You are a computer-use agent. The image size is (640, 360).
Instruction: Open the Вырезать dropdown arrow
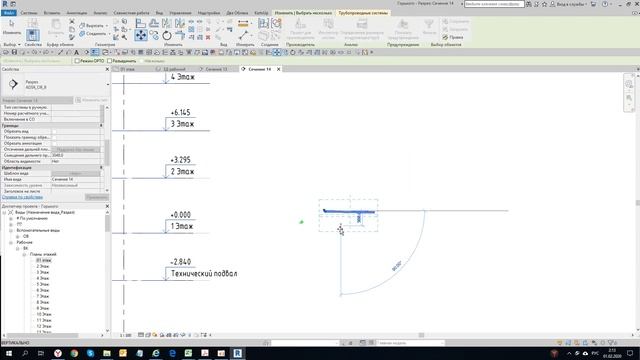pos(107,26)
